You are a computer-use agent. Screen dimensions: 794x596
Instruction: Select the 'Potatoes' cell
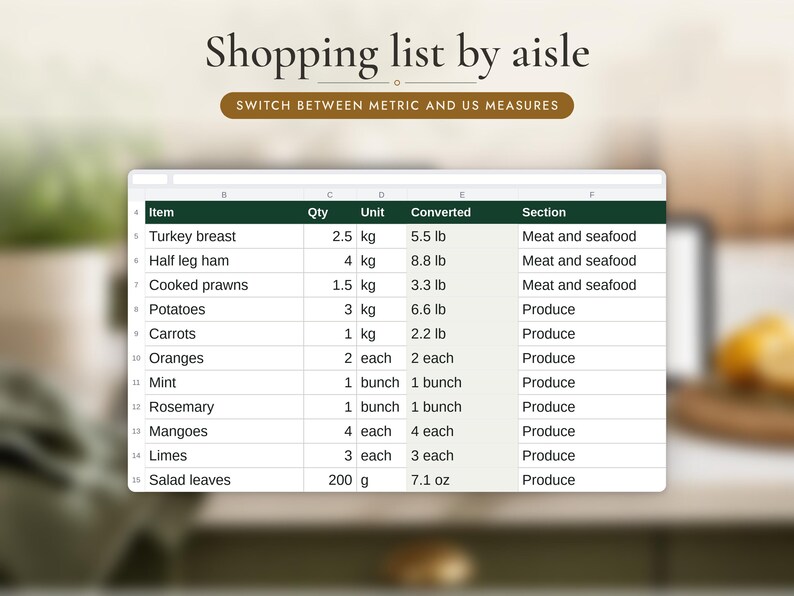(x=224, y=309)
